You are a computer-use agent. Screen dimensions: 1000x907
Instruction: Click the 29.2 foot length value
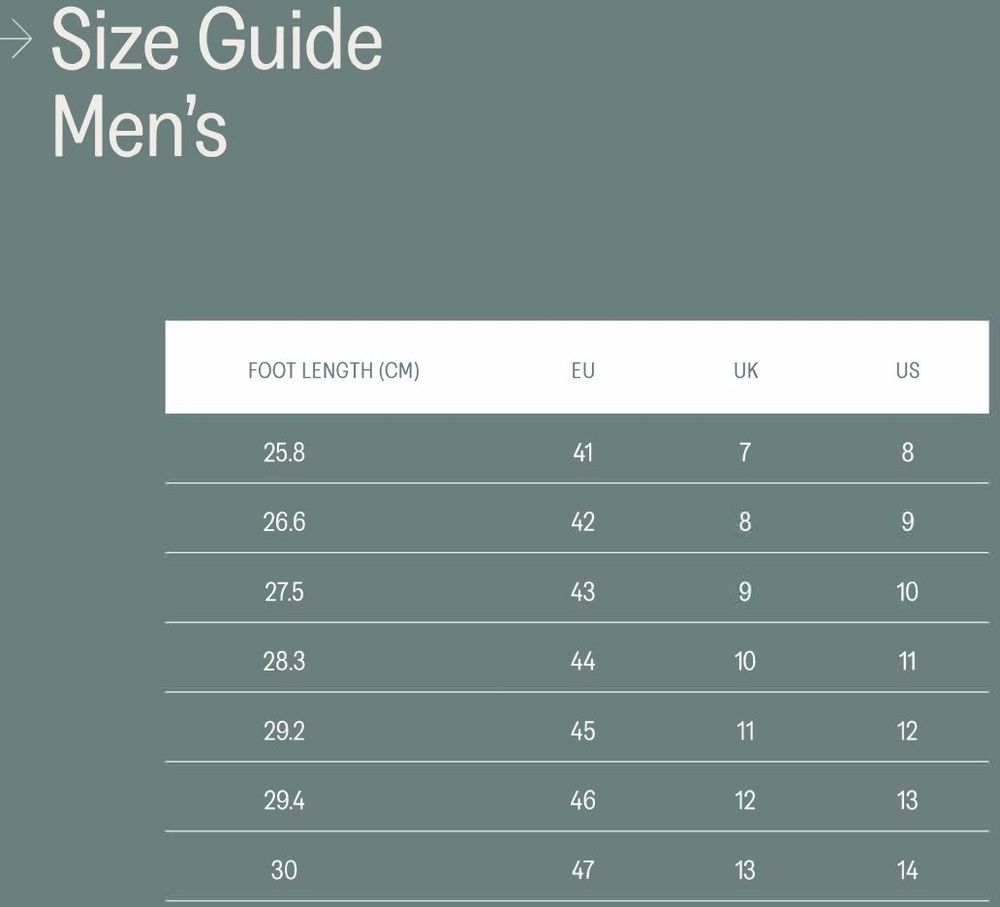[284, 731]
